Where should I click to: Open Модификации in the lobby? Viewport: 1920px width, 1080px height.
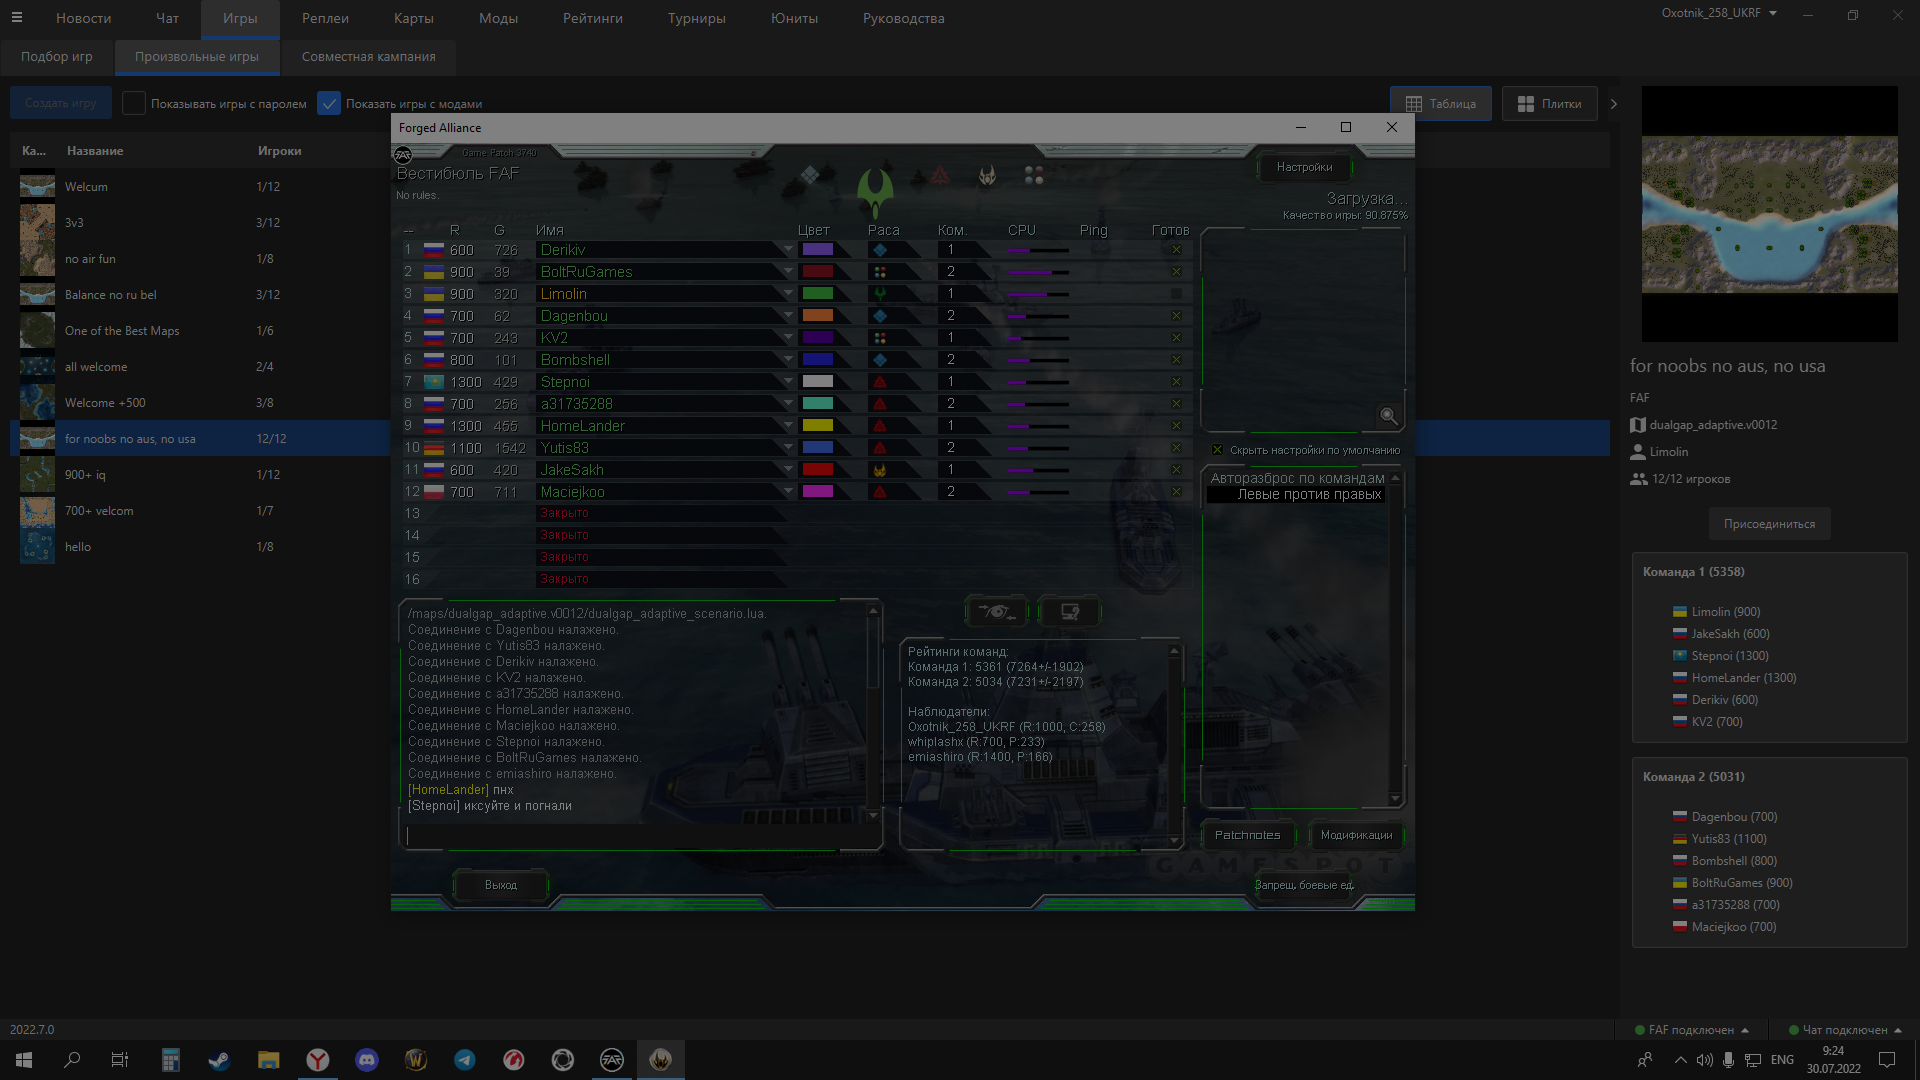click(1356, 835)
